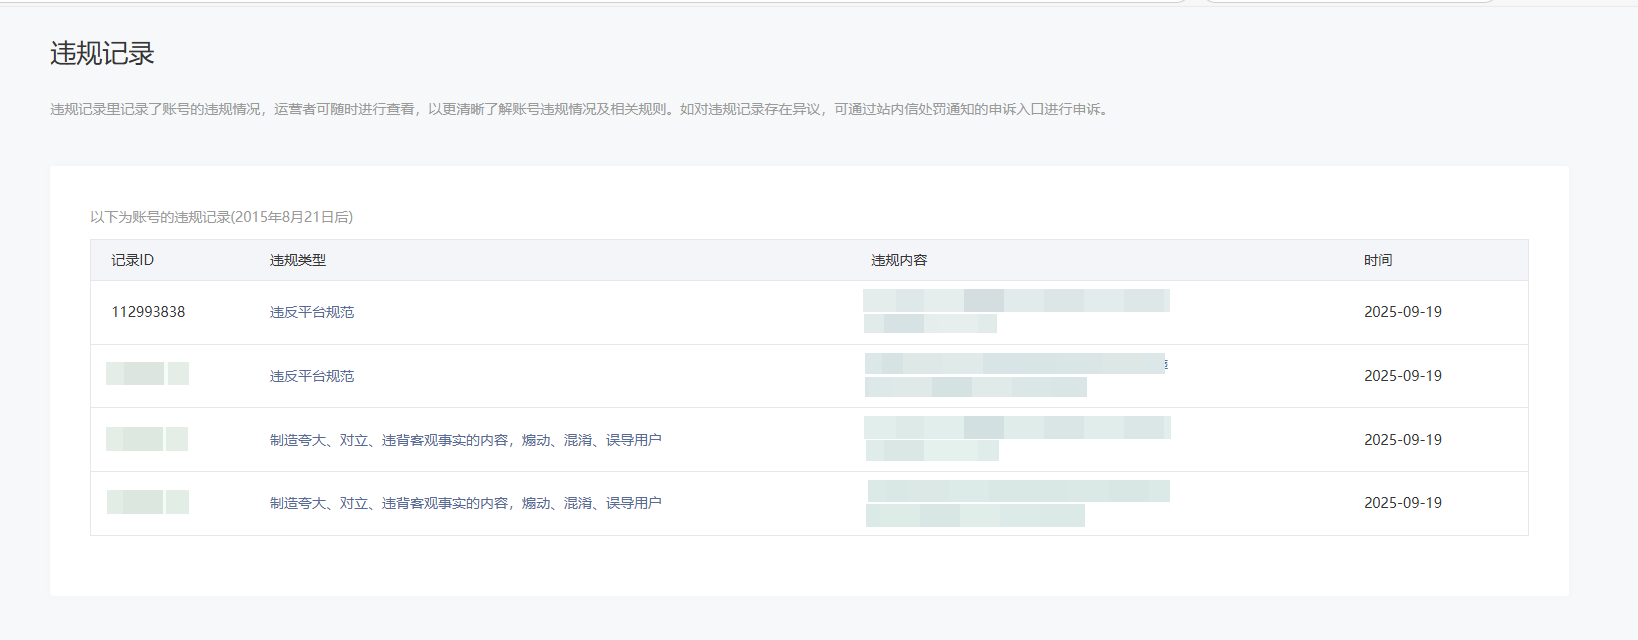Click the 违规类型 column header
The width and height of the screenshot is (1638, 640).
pos(297,260)
